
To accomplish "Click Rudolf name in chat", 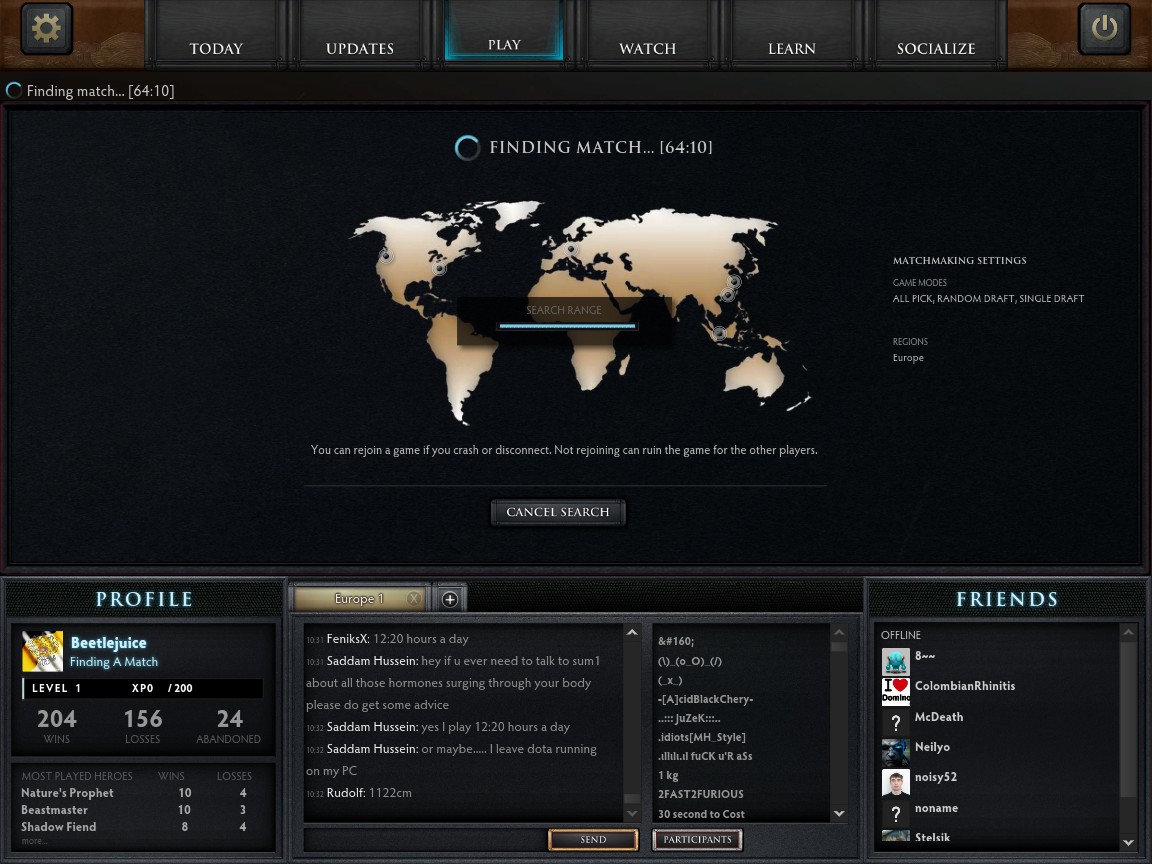I will (x=345, y=793).
